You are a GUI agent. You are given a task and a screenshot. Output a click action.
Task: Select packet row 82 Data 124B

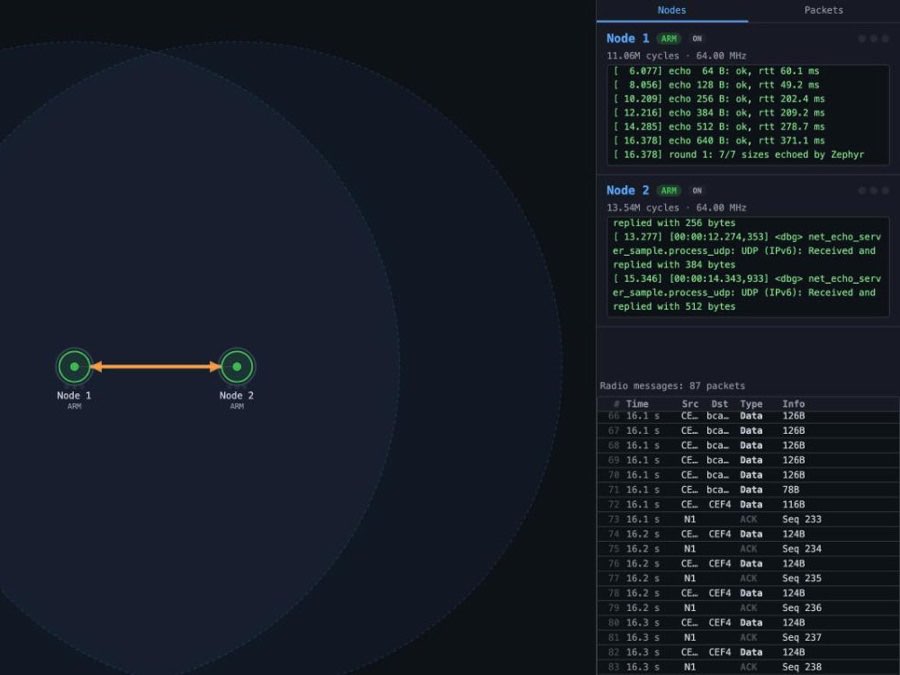point(748,652)
